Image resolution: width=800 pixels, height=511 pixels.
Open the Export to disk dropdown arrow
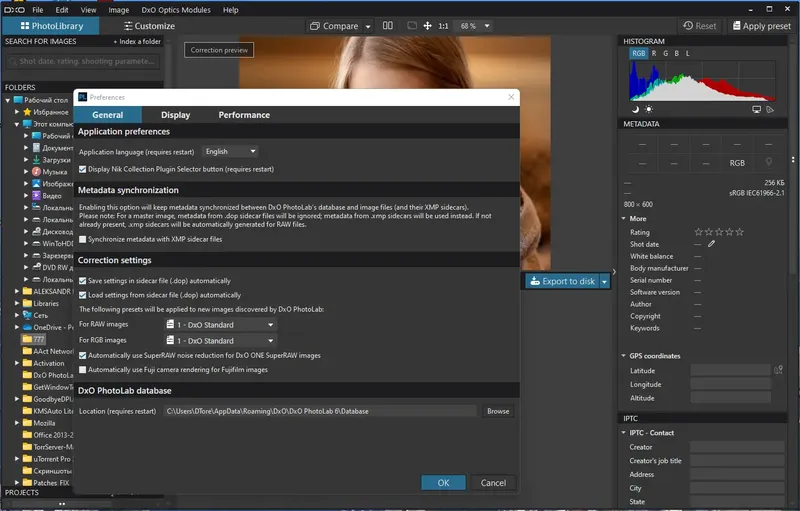[x=605, y=281]
